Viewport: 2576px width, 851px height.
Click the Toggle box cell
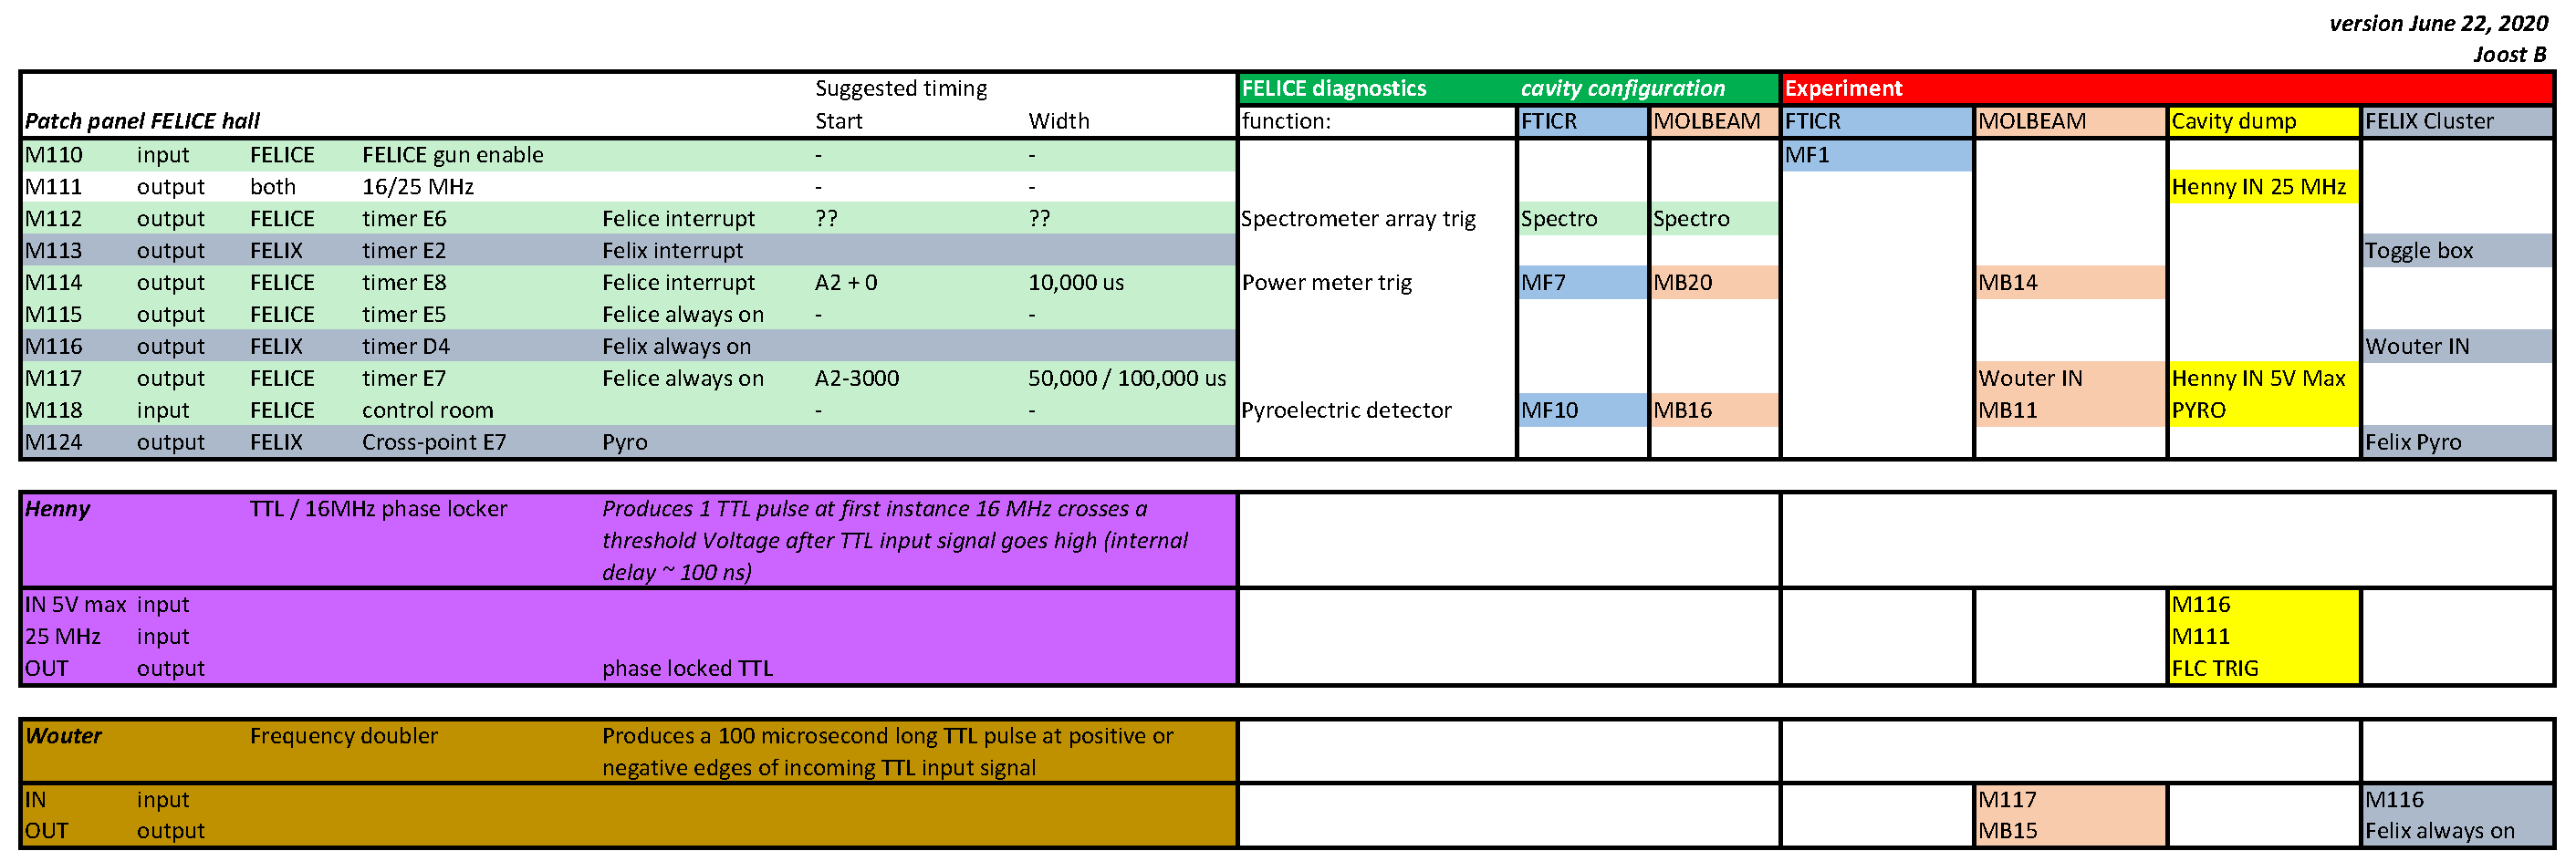(x=2417, y=251)
